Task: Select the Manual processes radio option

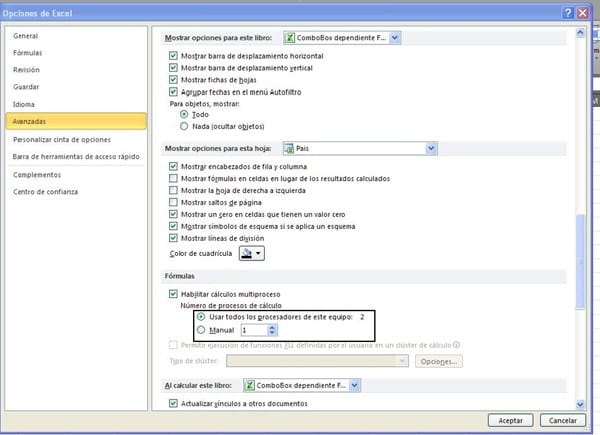Action: 201,330
